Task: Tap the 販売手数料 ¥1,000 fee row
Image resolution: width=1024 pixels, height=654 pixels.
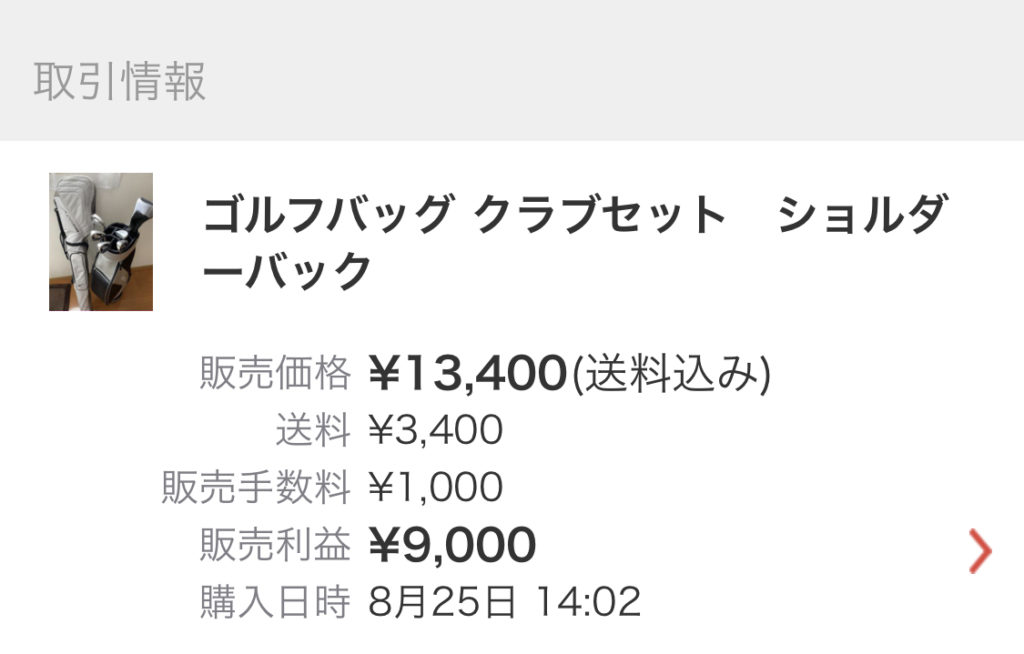Action: 332,487
